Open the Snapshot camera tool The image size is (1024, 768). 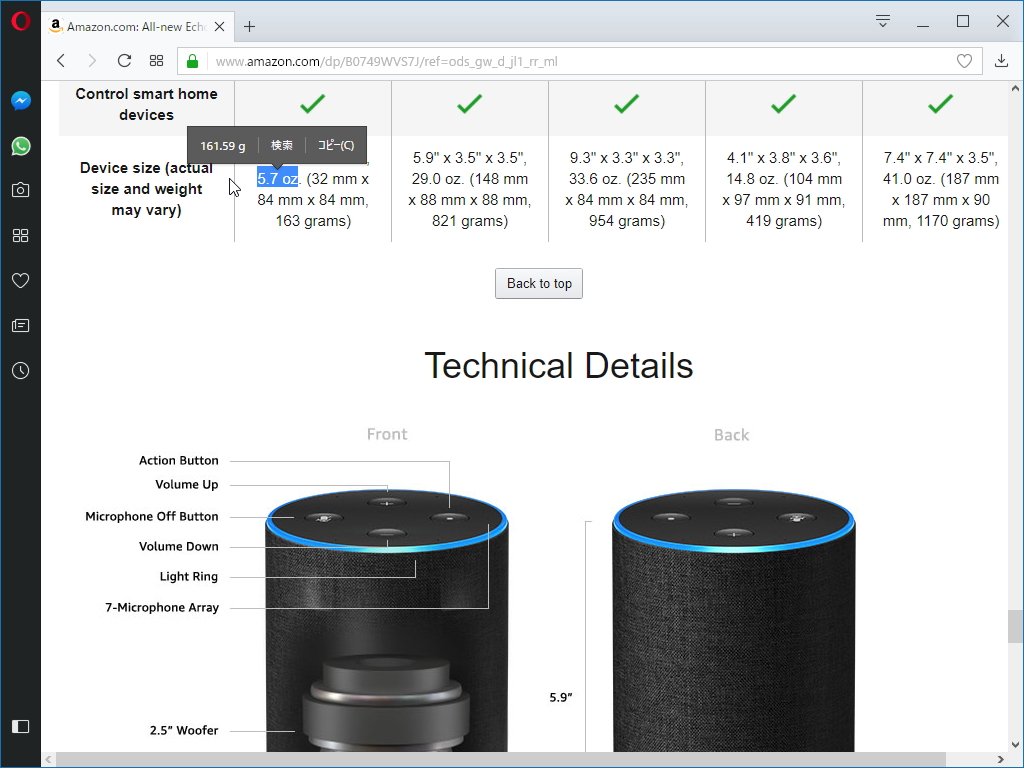click(20, 190)
